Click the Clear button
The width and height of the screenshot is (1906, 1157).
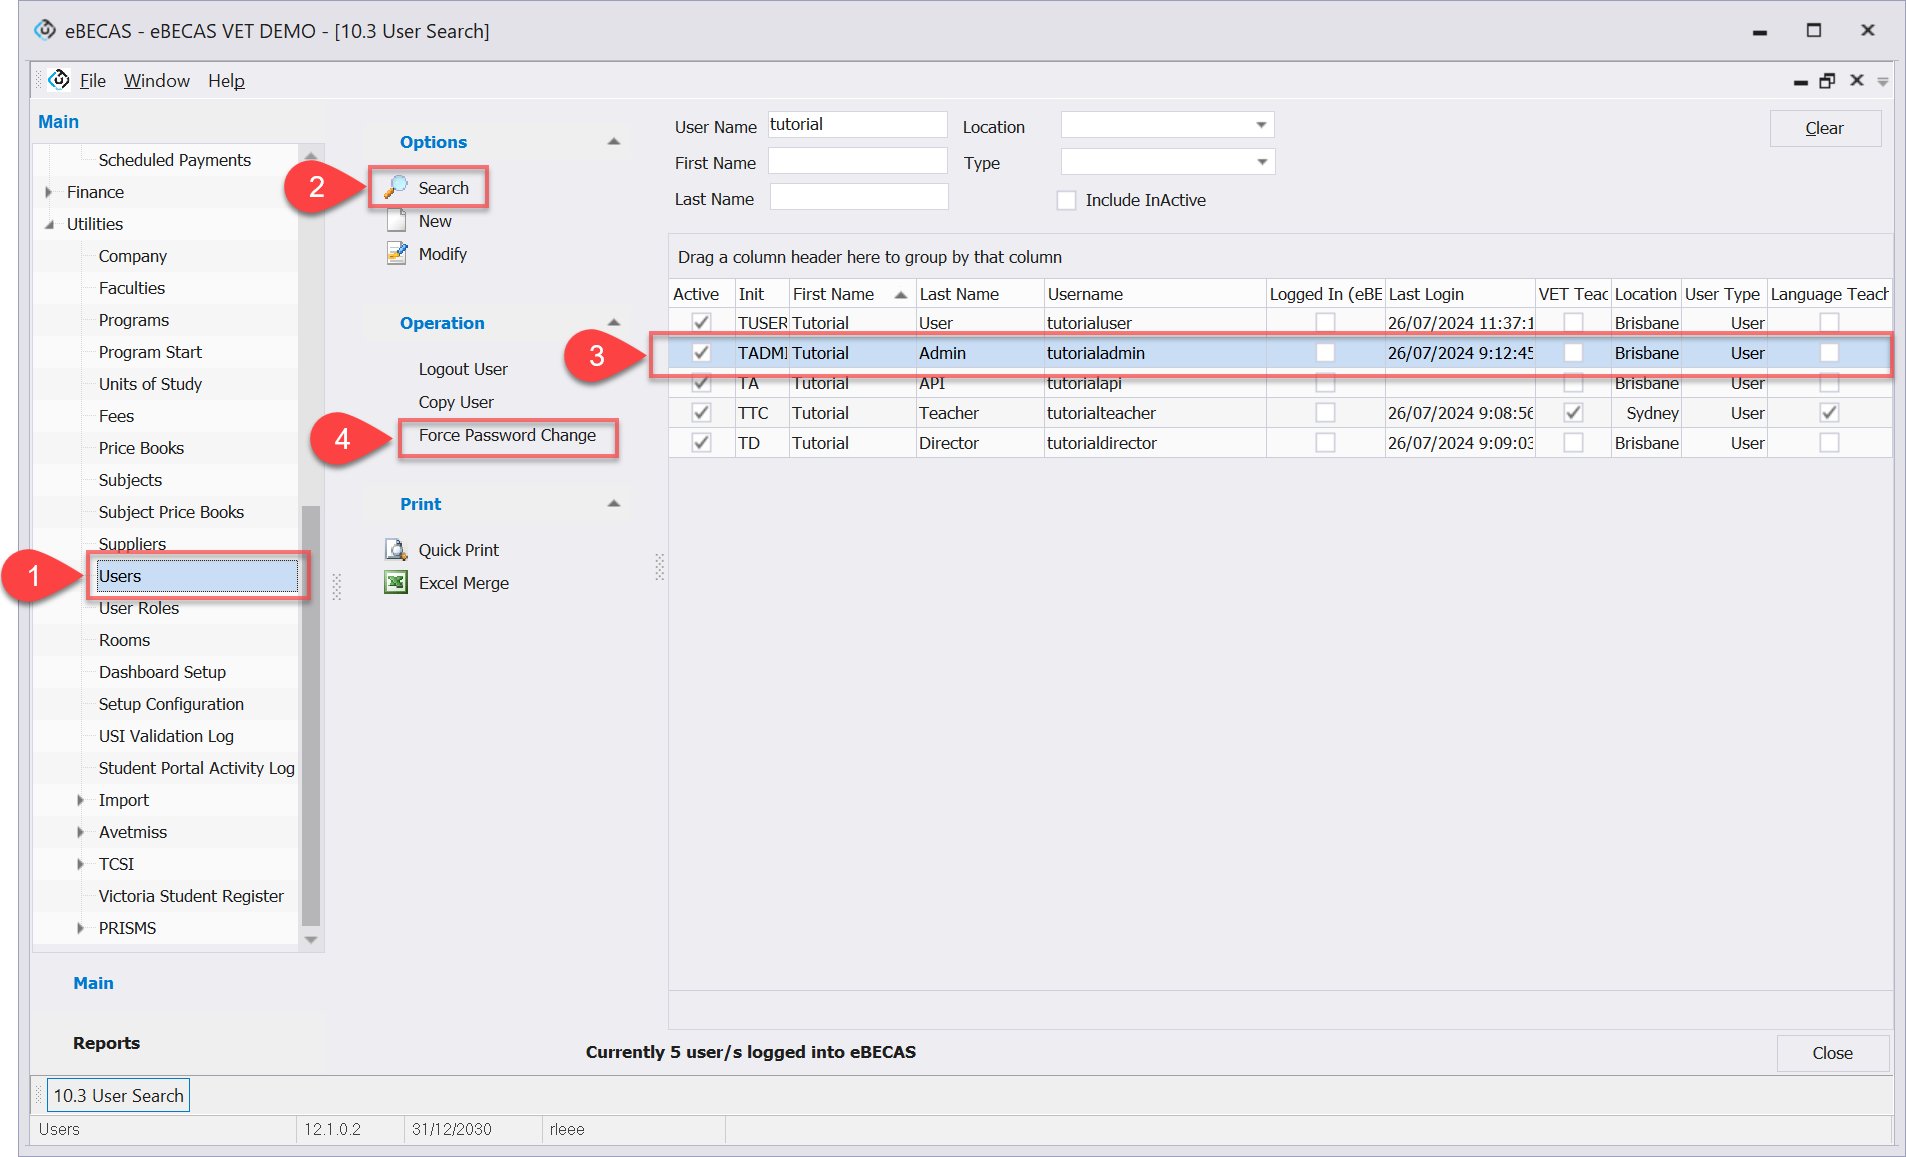pos(1824,128)
